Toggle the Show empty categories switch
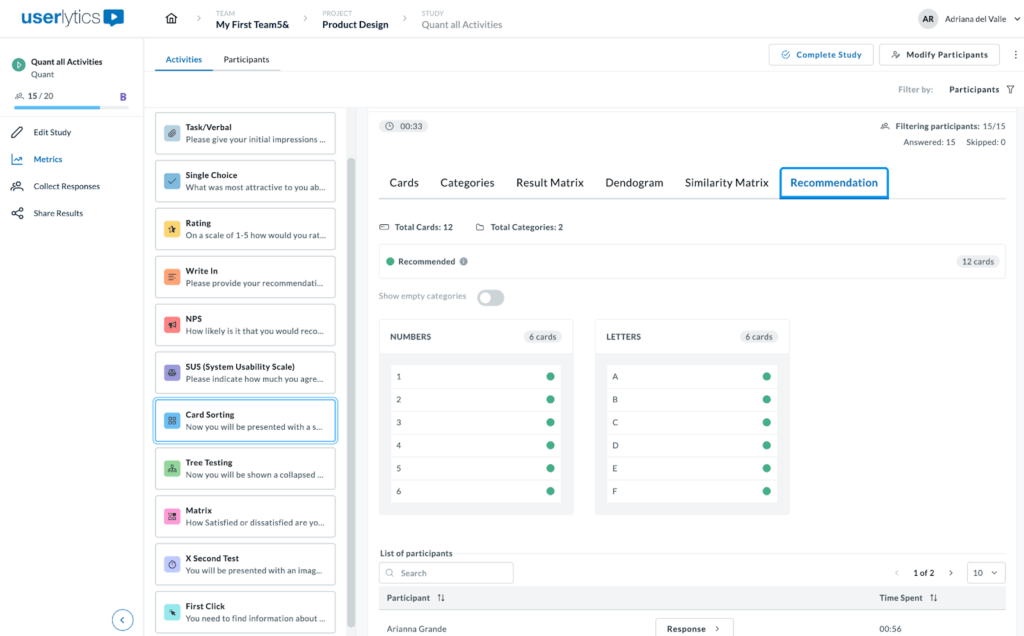The width and height of the screenshot is (1024, 636). pos(490,297)
